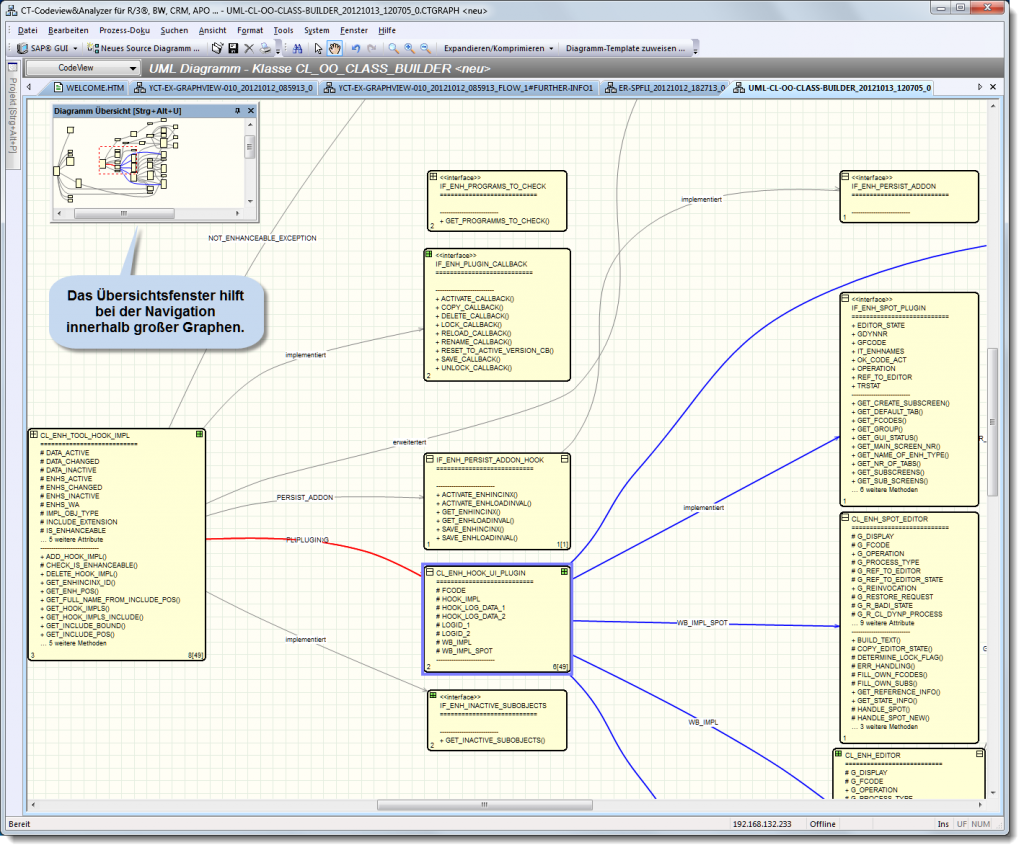The width and height of the screenshot is (1024, 850).
Task: Toggle Ins mode in the status bar
Action: (941, 824)
